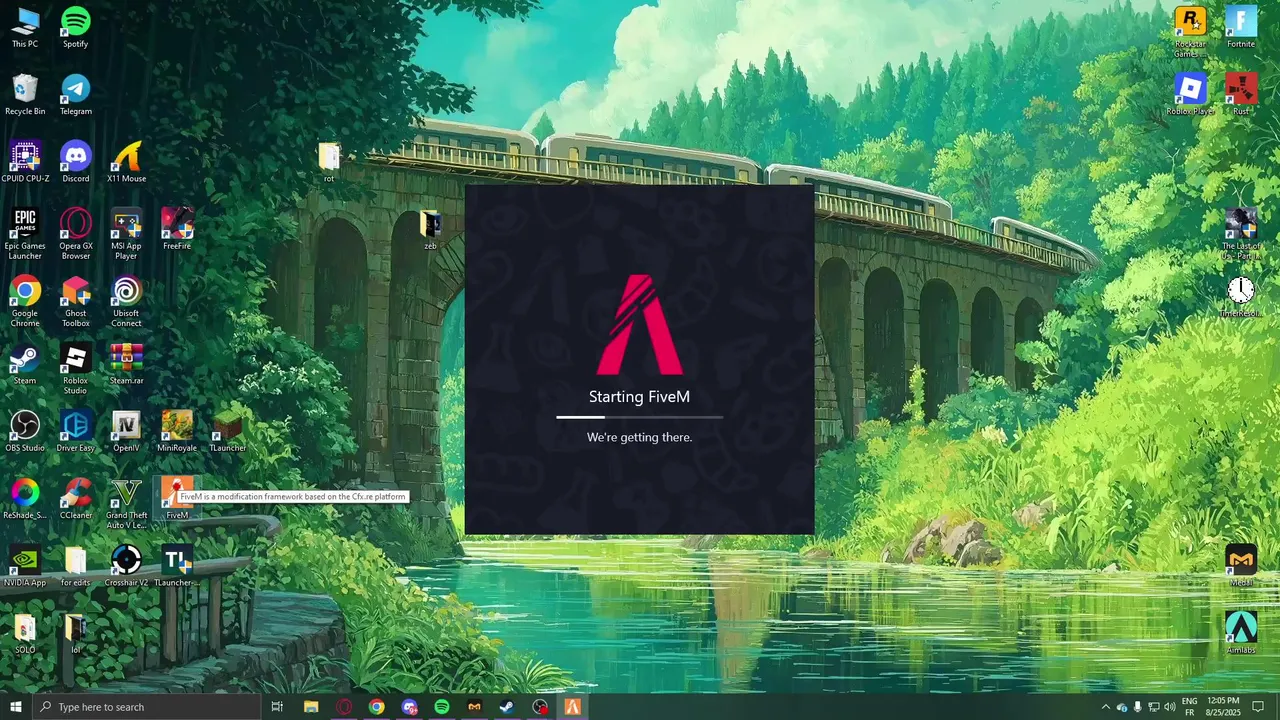The height and width of the screenshot is (720, 1280).
Task: Expand the hidden system tray icons
Action: click(1105, 707)
